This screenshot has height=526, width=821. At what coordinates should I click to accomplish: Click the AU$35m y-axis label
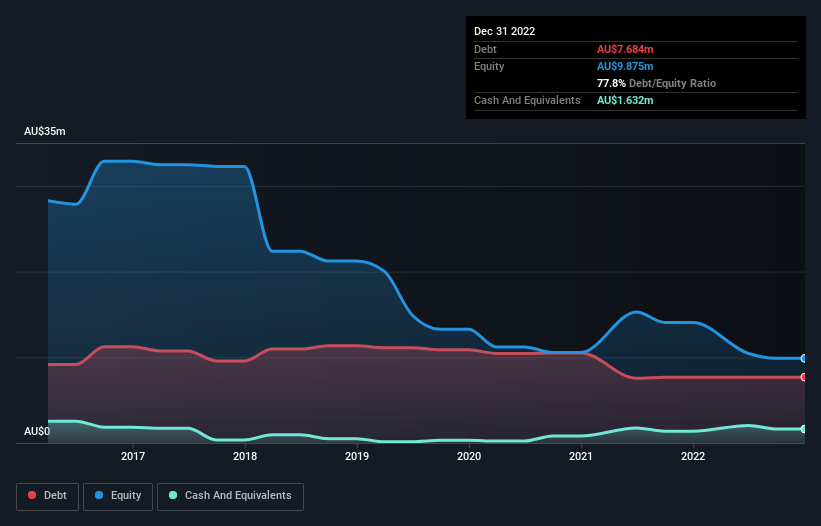pos(45,131)
